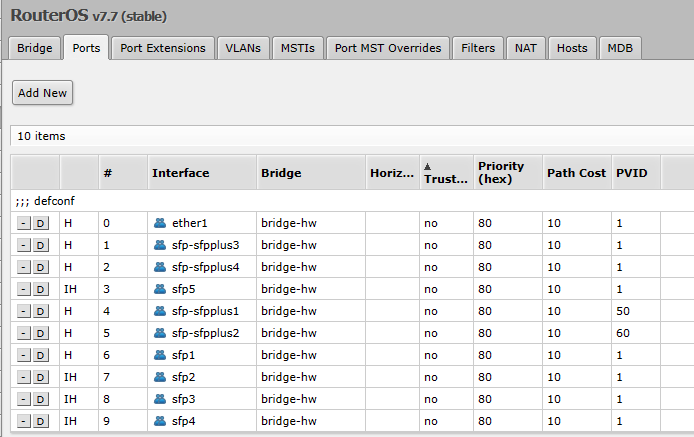Screen dimensions: 694x437
Task: Click the RouterOS v7.7 (stable) title
Action: pyautogui.click(x=89, y=15)
